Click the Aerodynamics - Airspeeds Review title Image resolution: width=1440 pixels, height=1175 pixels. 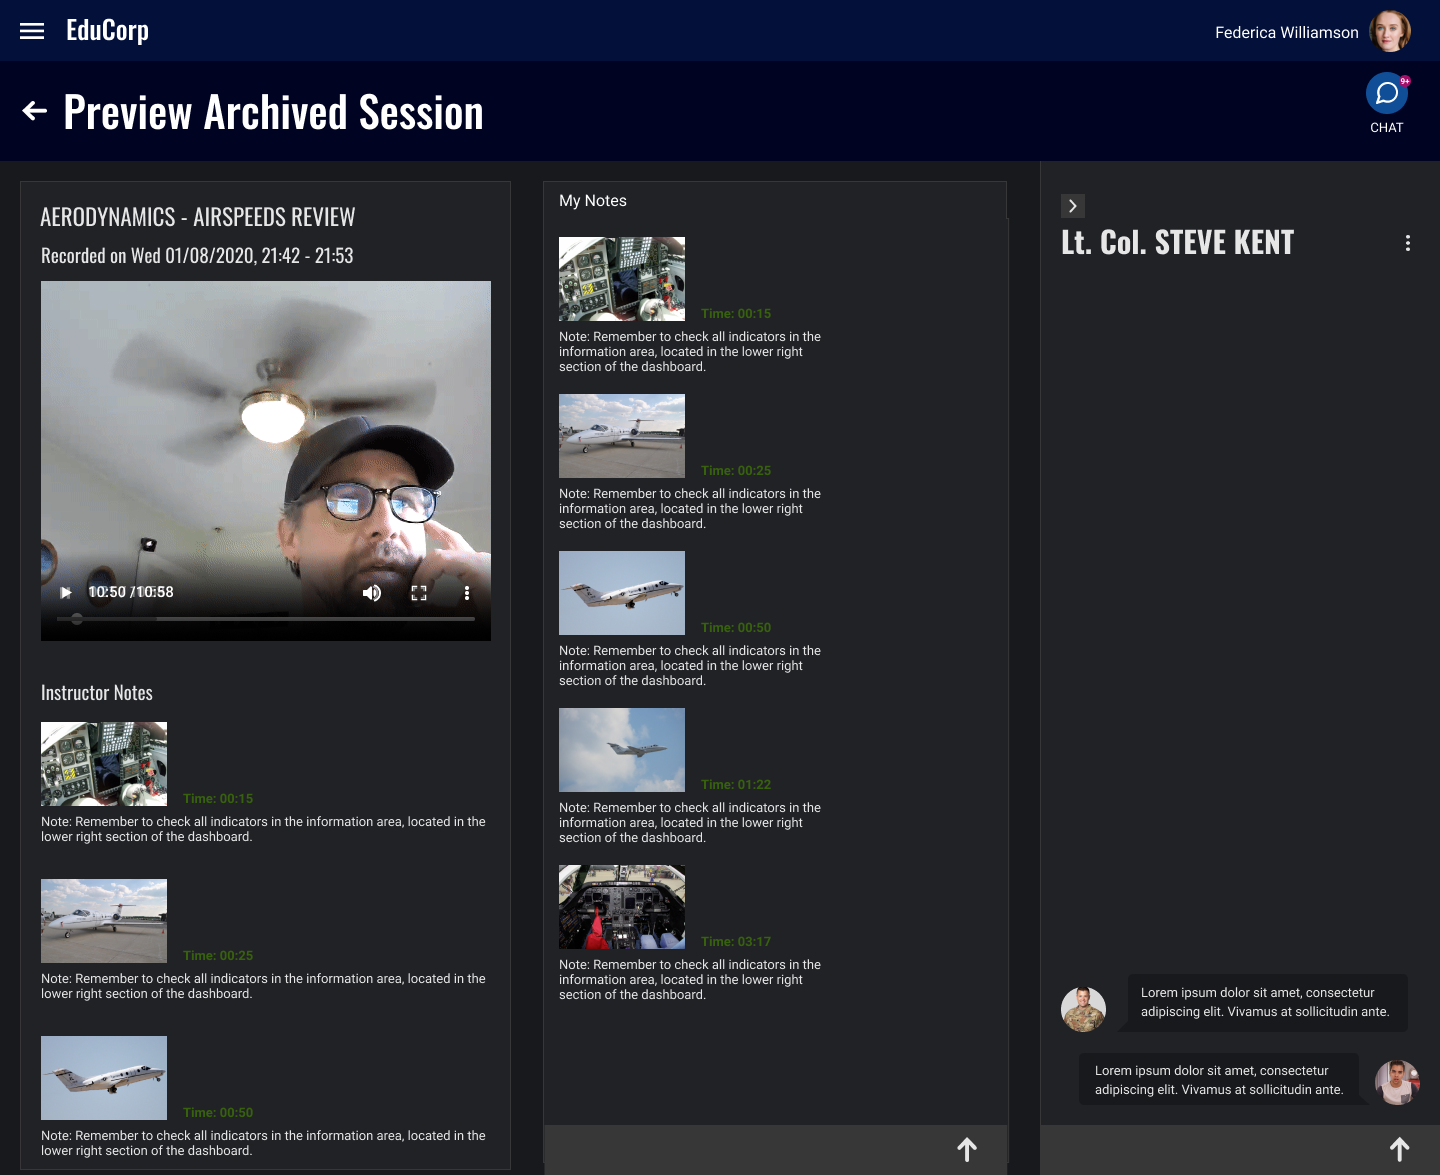198,217
